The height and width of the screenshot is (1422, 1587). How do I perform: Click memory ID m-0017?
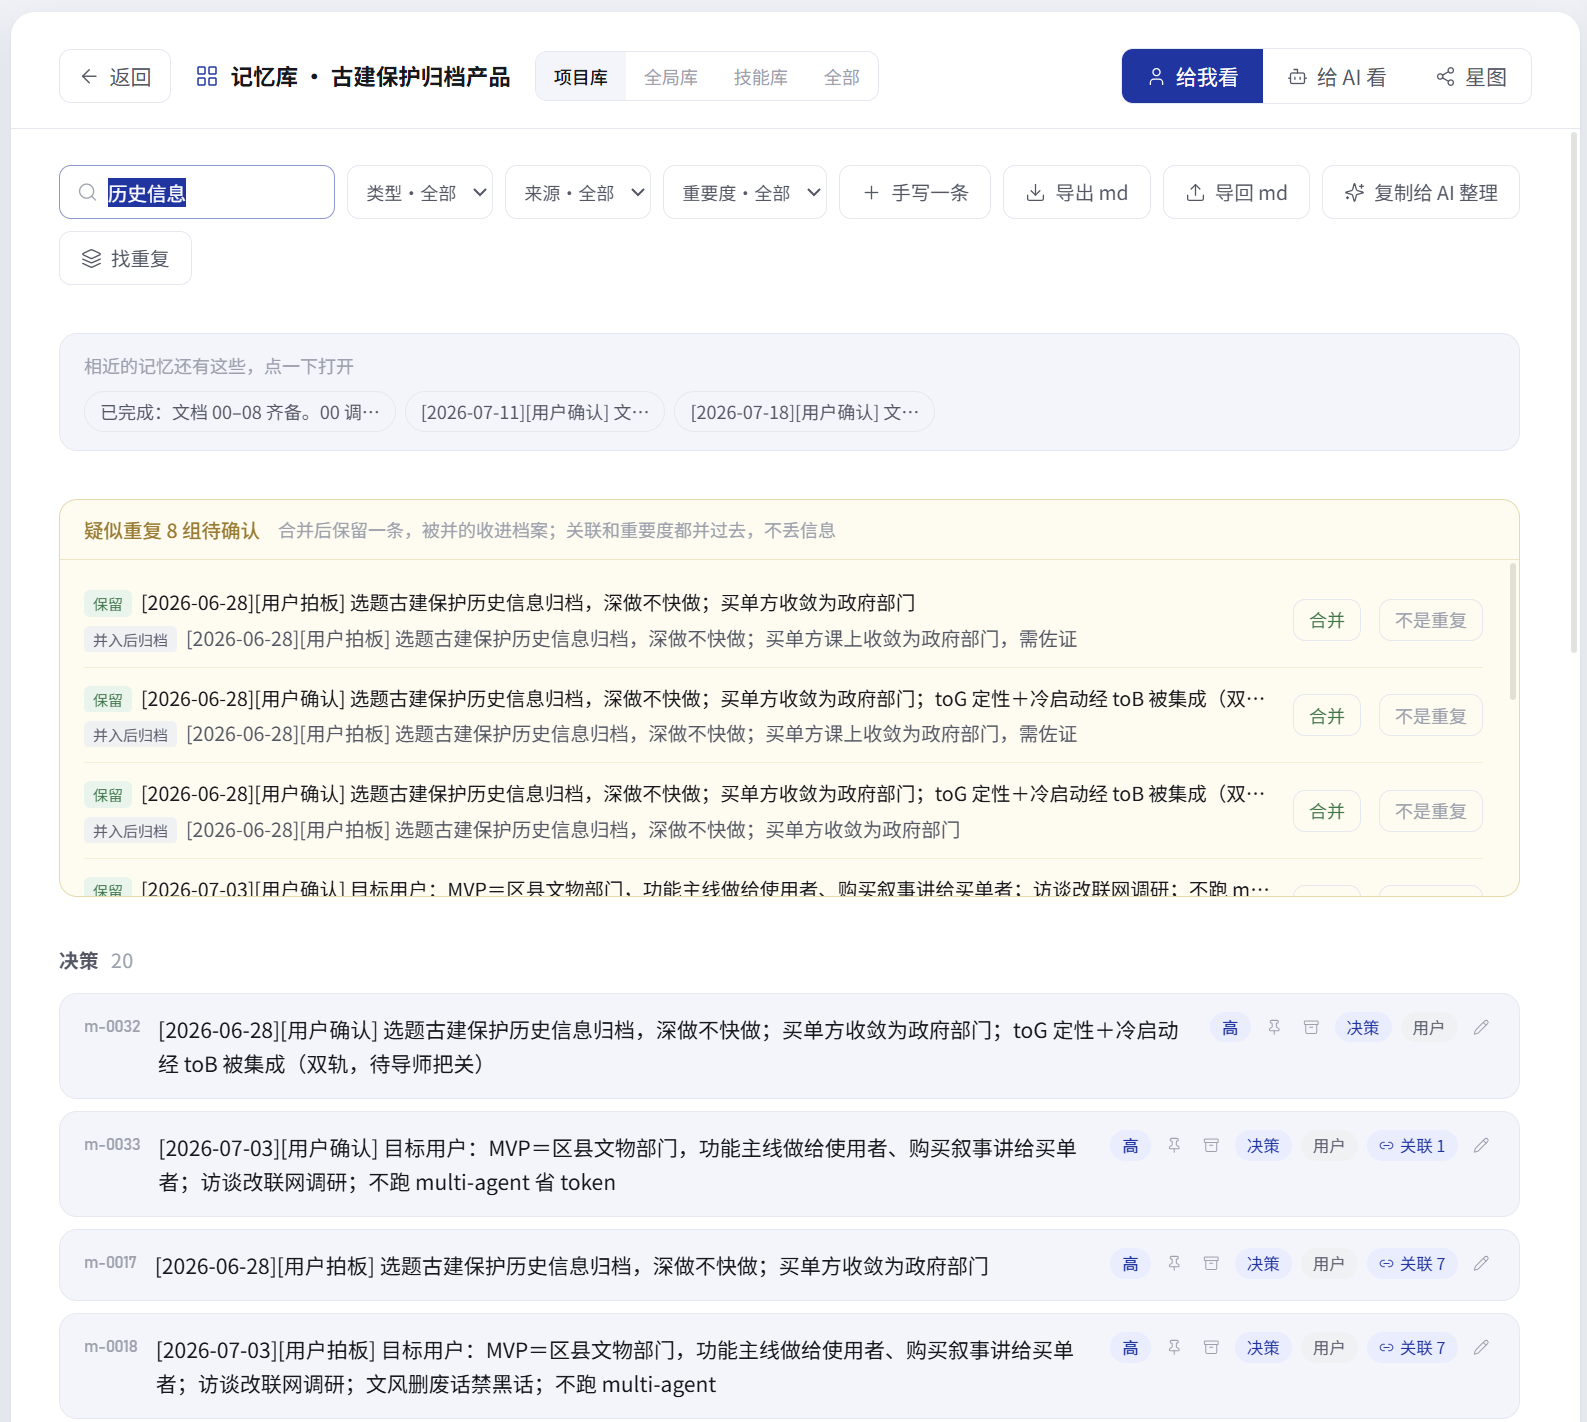[110, 1263]
